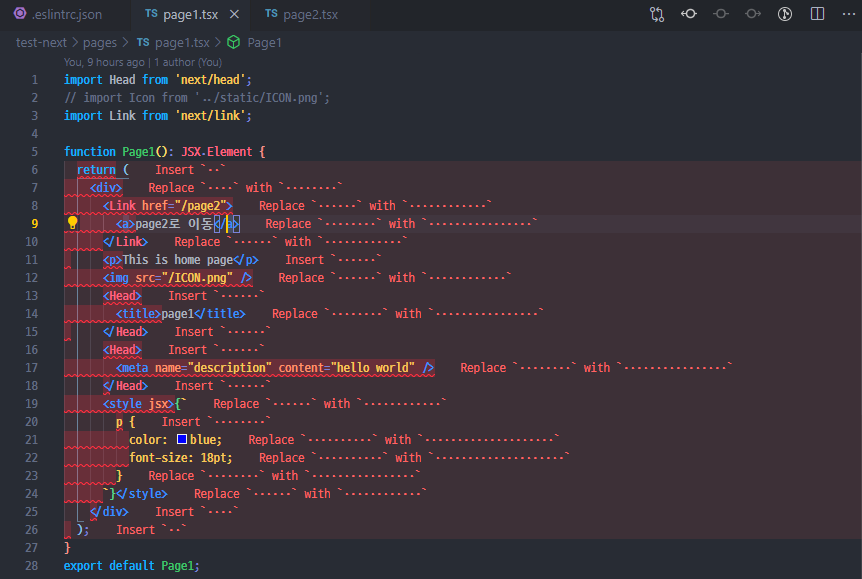Click the 'next/link' import string

pos(210,115)
